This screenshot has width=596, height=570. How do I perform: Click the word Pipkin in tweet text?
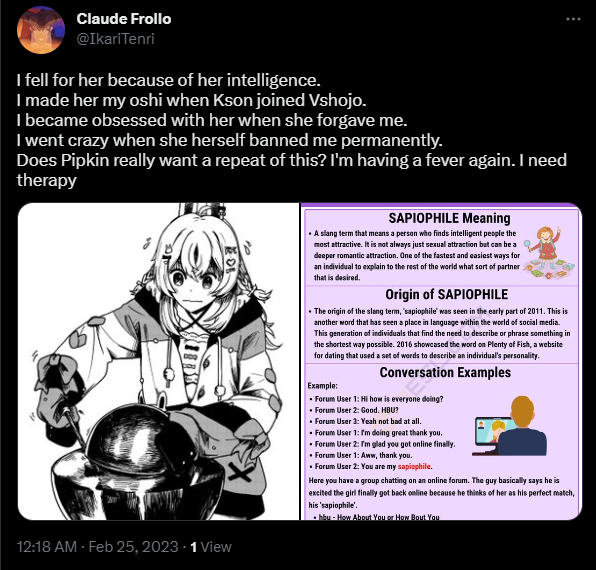pos(85,160)
